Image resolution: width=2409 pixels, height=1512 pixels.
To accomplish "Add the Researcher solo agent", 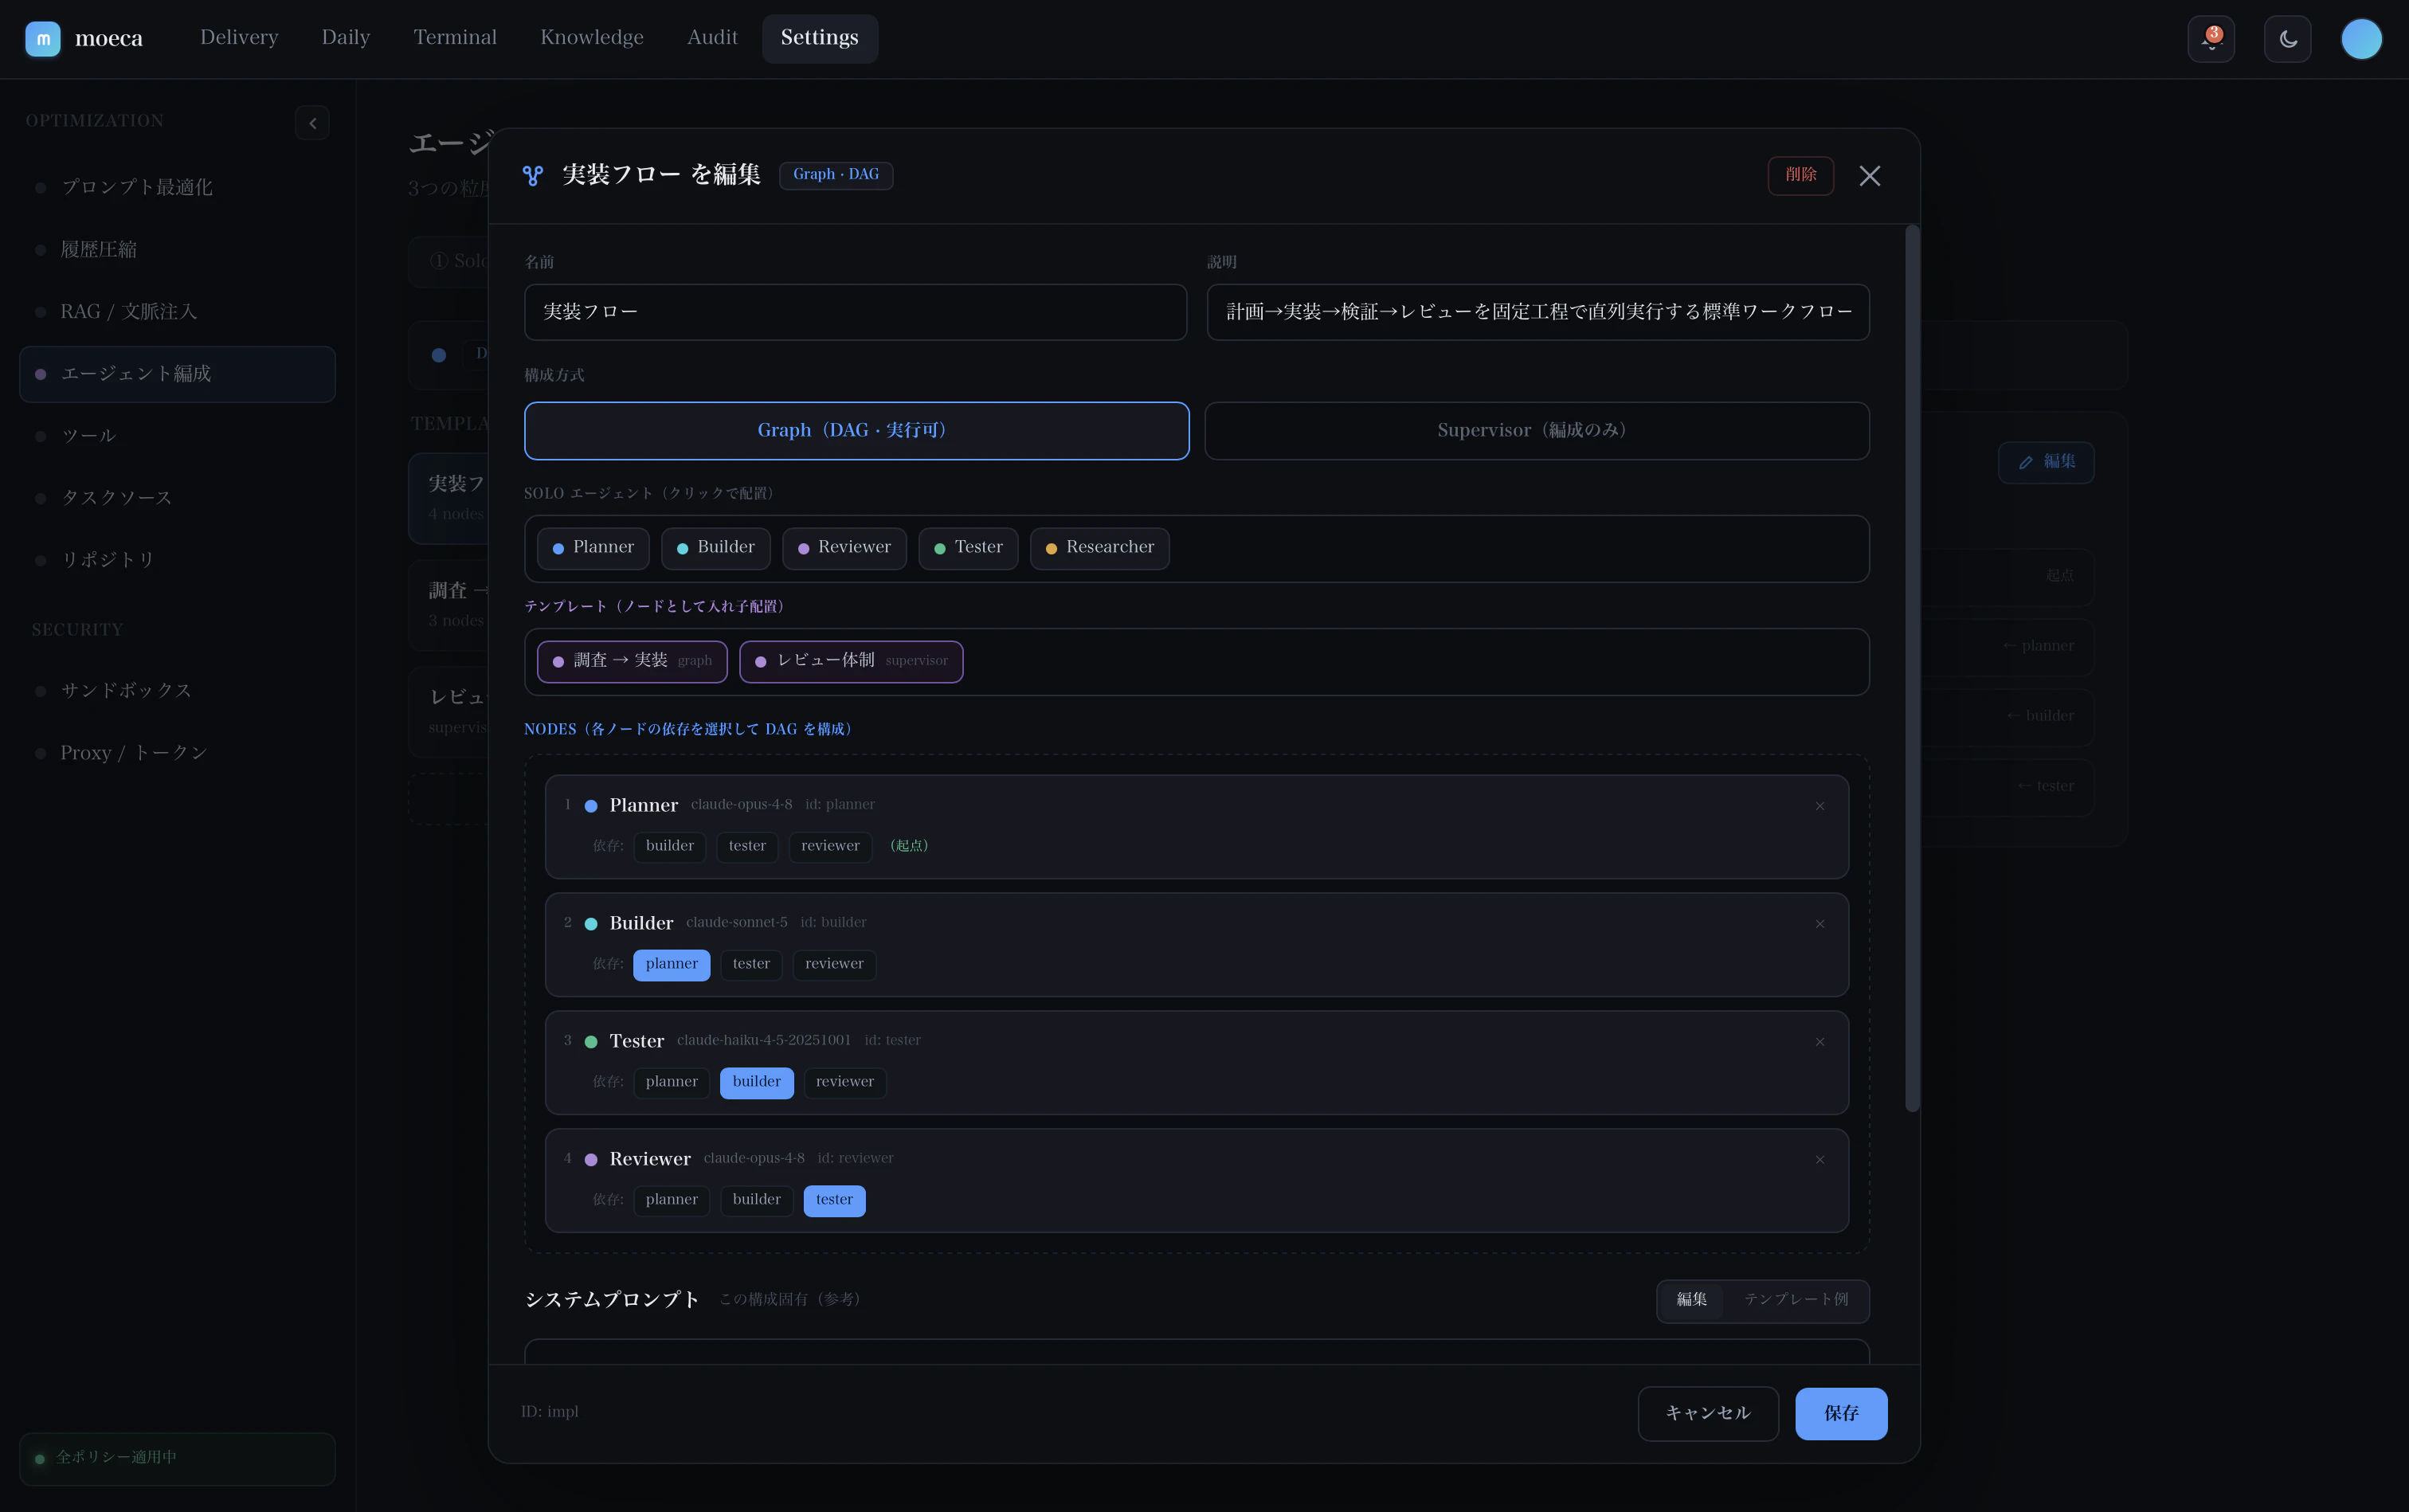I will (1099, 548).
